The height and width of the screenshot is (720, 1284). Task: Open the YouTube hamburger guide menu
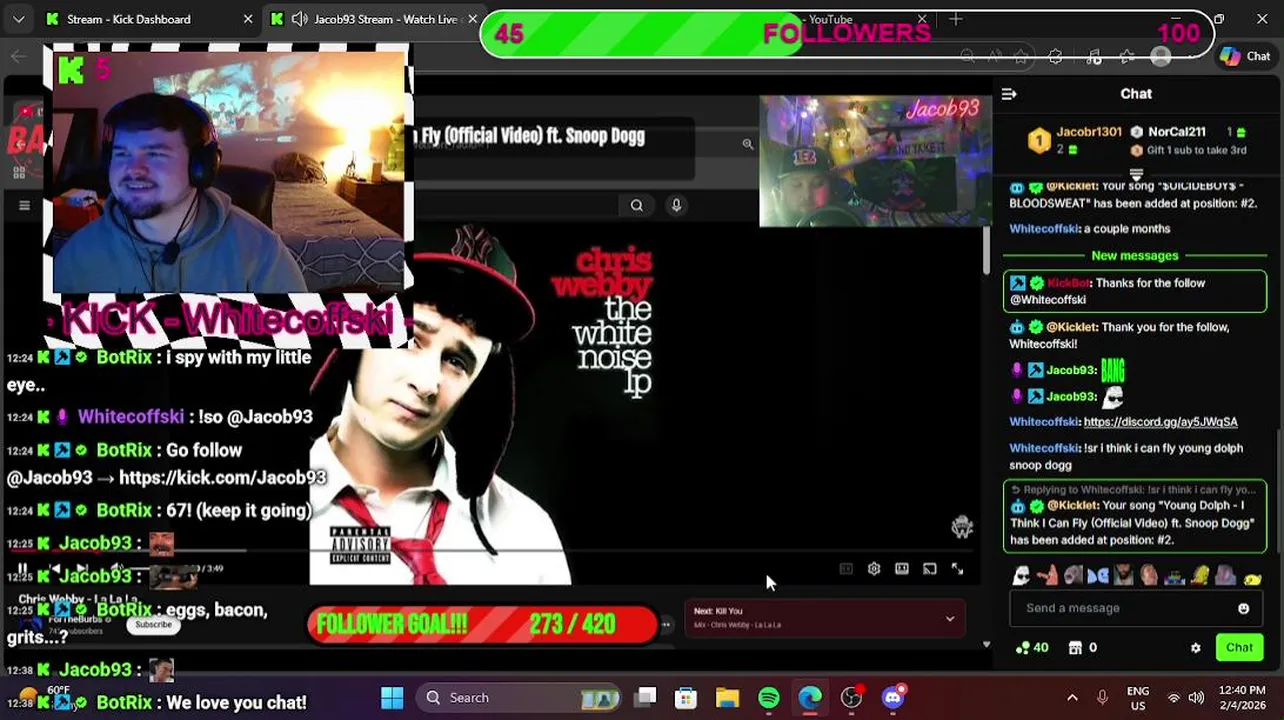(24, 206)
